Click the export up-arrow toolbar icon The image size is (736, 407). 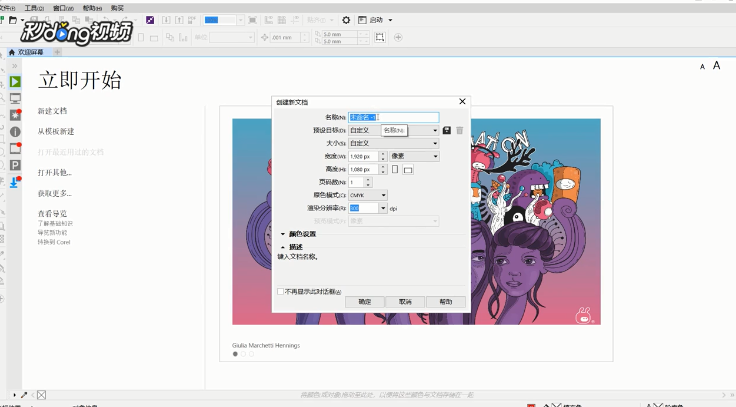pyautogui.click(x=179, y=20)
